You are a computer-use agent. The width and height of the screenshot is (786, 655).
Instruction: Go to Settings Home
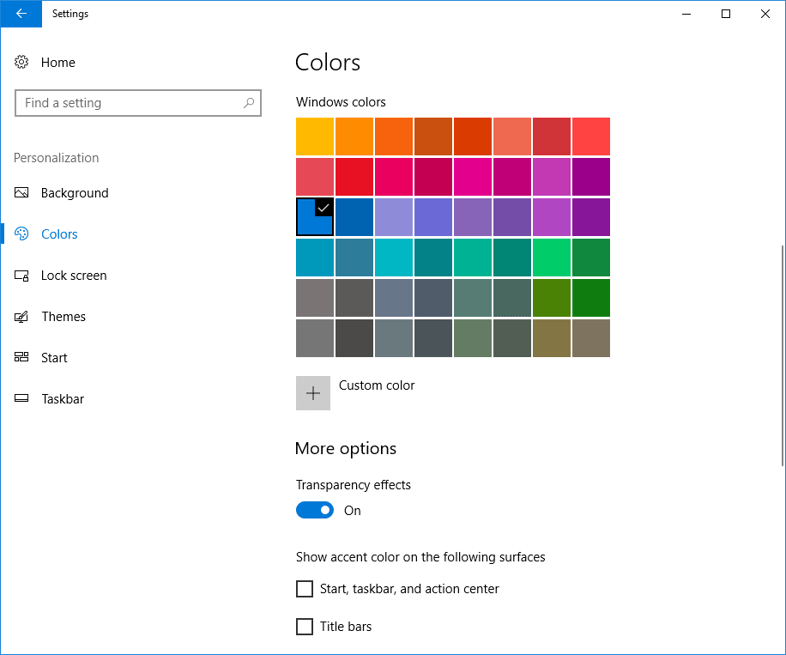[x=58, y=62]
